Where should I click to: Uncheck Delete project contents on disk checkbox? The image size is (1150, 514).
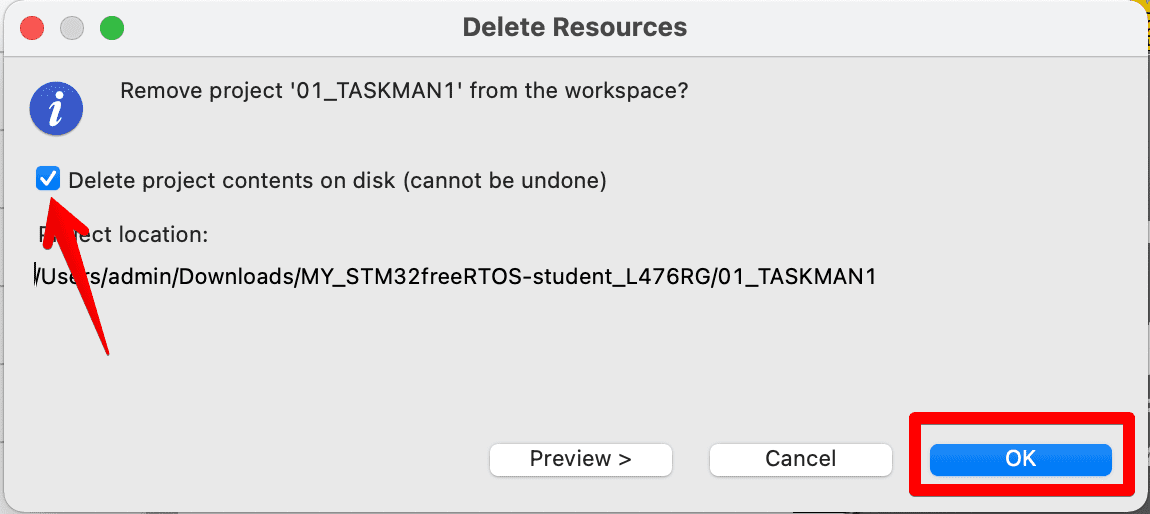click(48, 179)
